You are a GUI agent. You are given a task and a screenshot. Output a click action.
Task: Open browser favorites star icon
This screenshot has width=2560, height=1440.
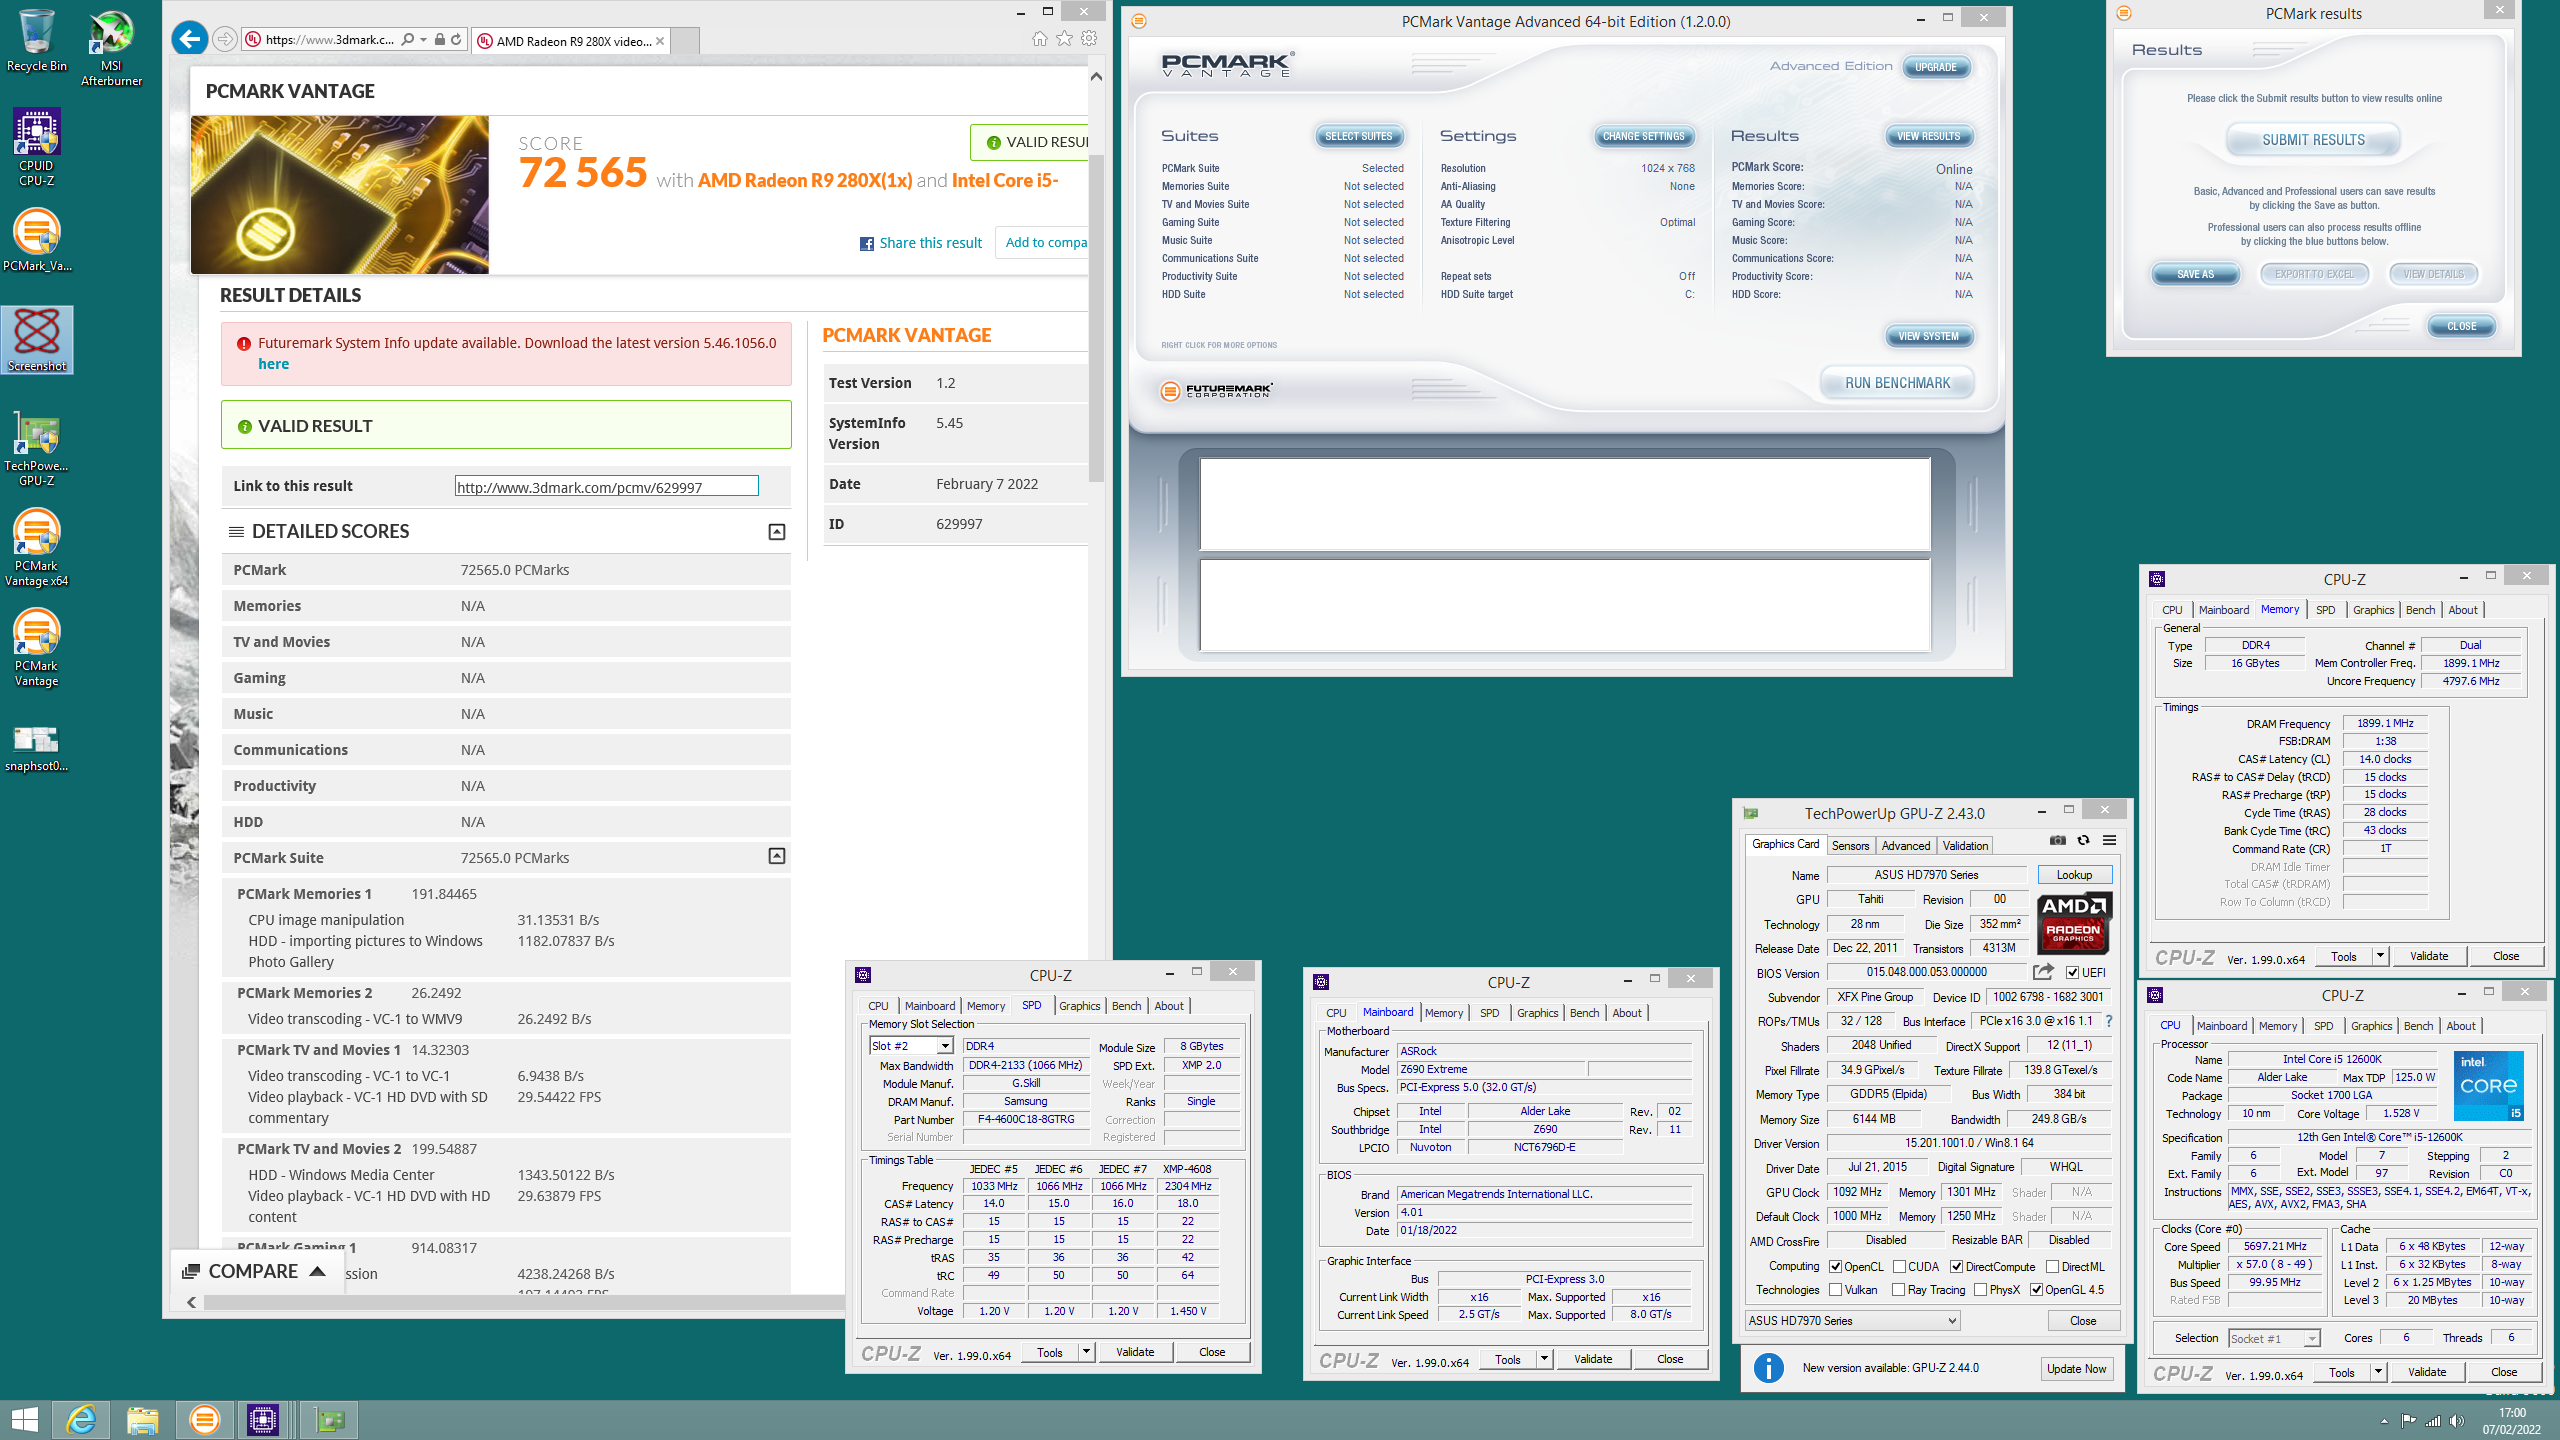pyautogui.click(x=1065, y=39)
